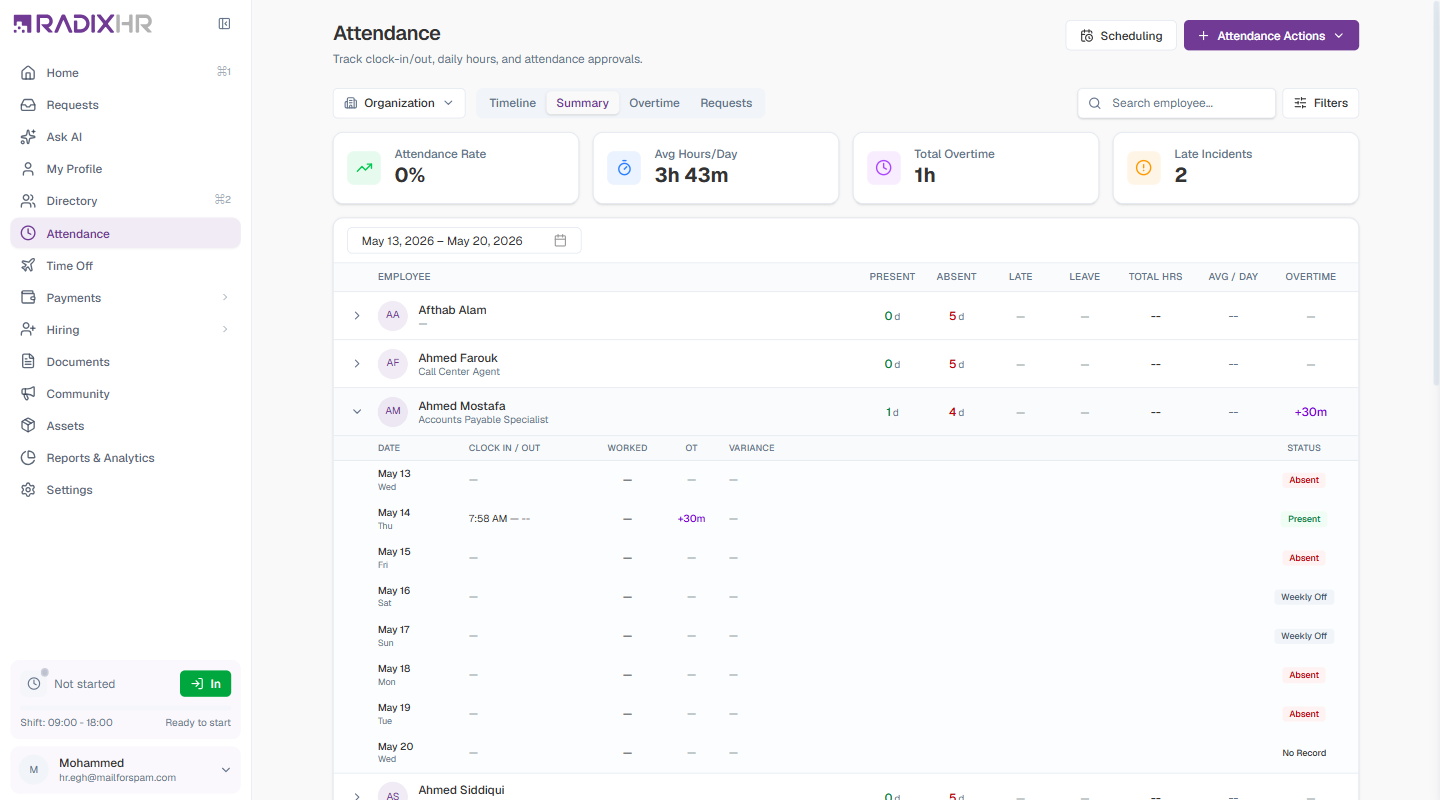1440x800 pixels.
Task: Click the calendar icon in date range
Action: 560,241
